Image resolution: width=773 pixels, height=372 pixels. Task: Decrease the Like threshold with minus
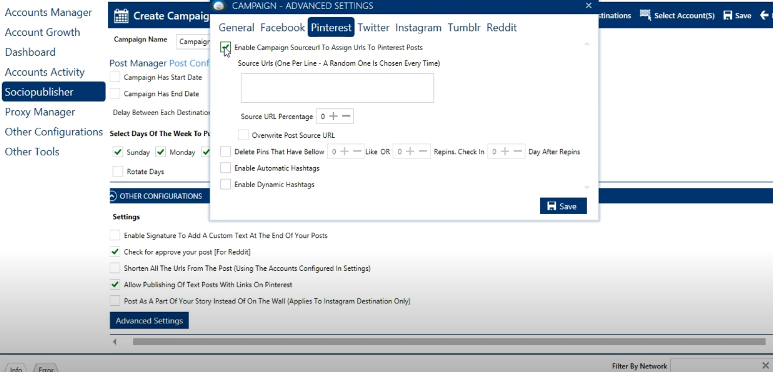pos(357,151)
